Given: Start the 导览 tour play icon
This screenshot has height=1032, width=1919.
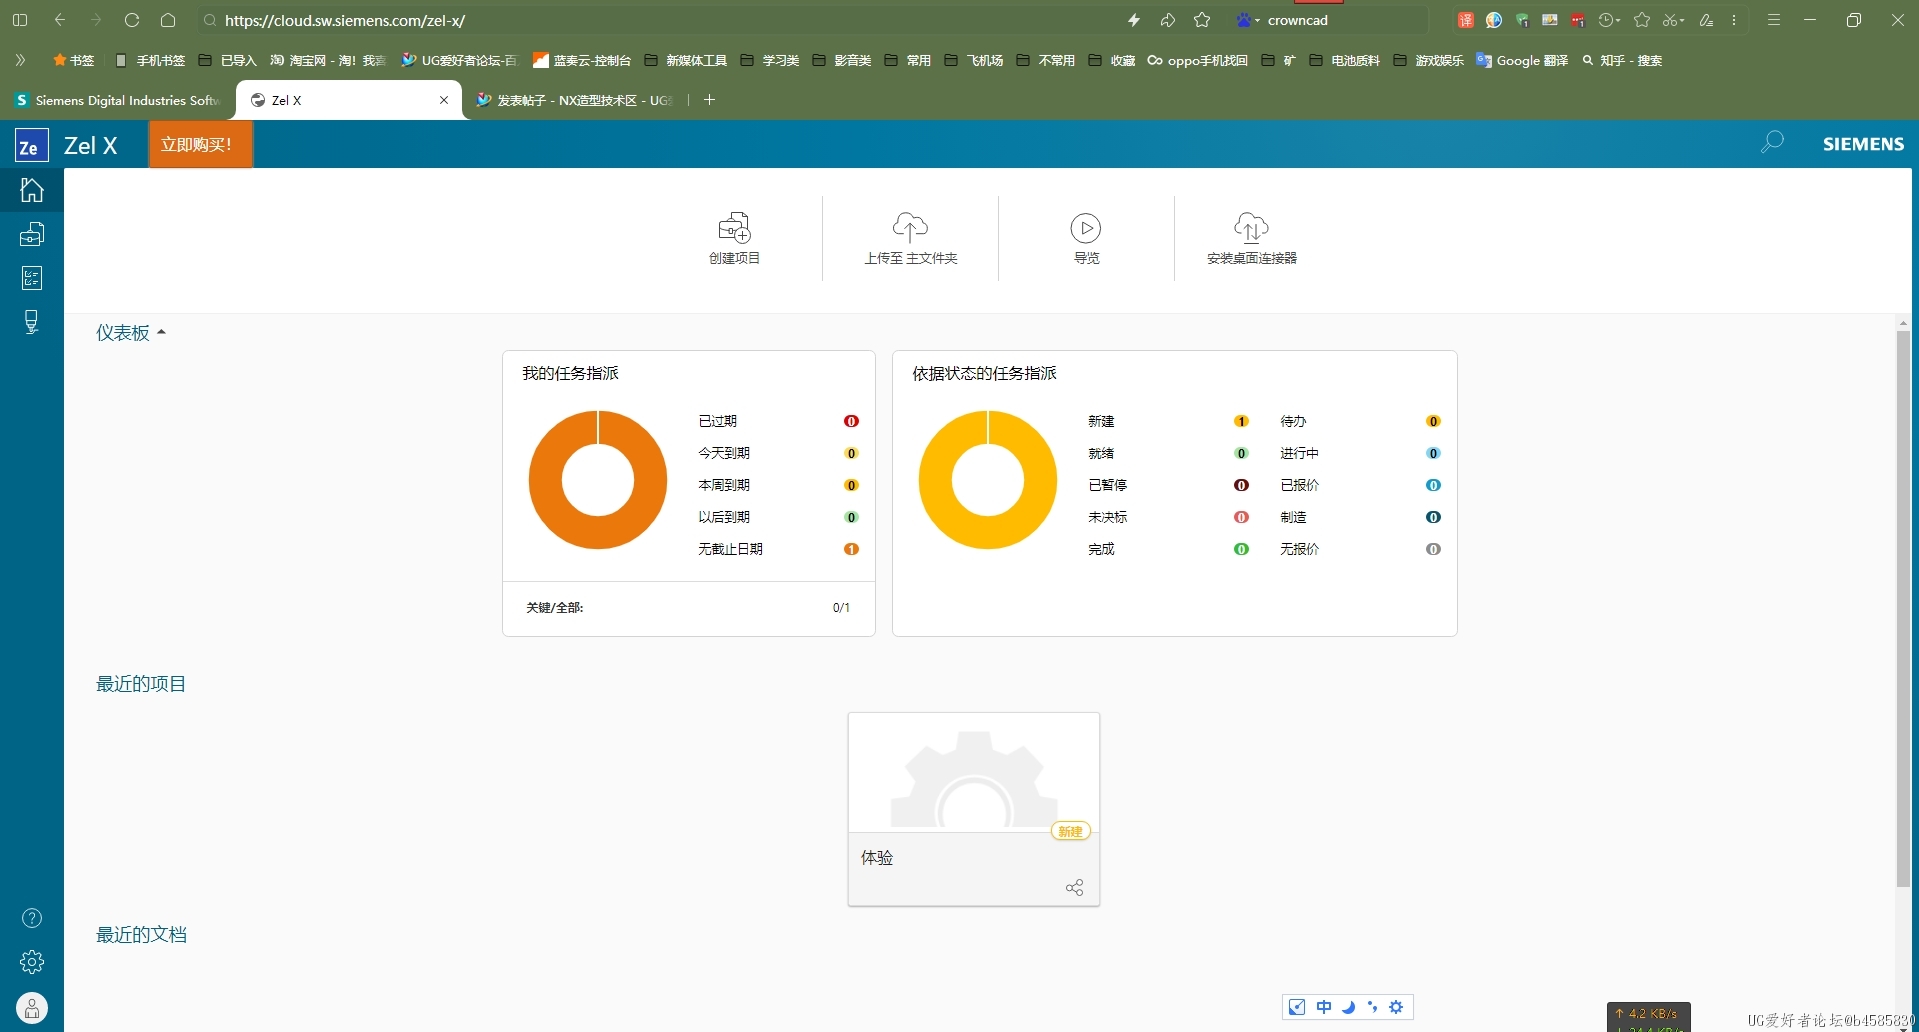Looking at the screenshot, I should (1086, 228).
